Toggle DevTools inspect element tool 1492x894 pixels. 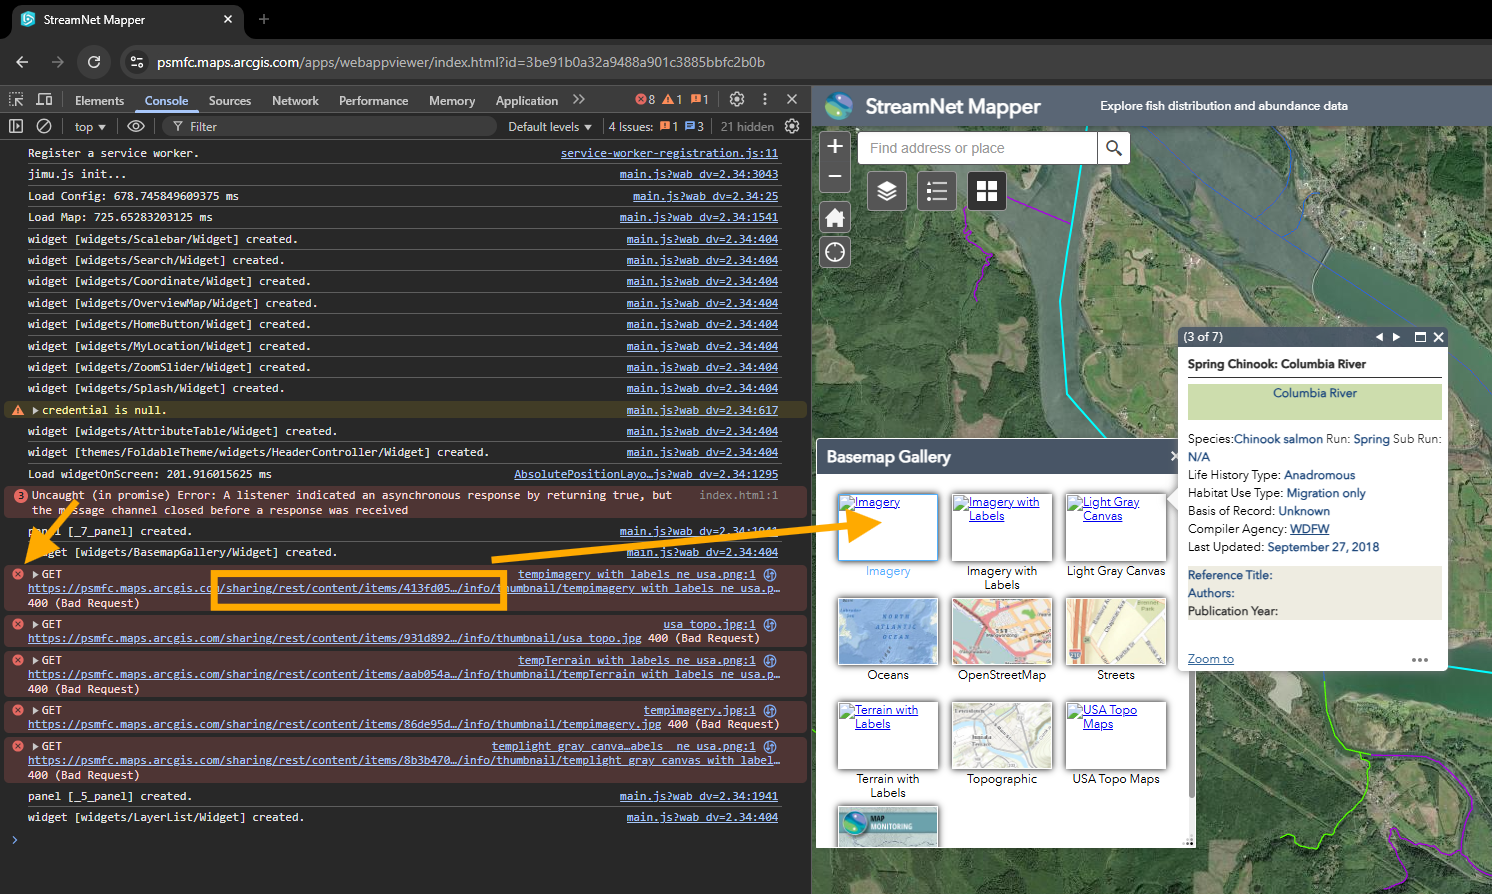coord(16,100)
